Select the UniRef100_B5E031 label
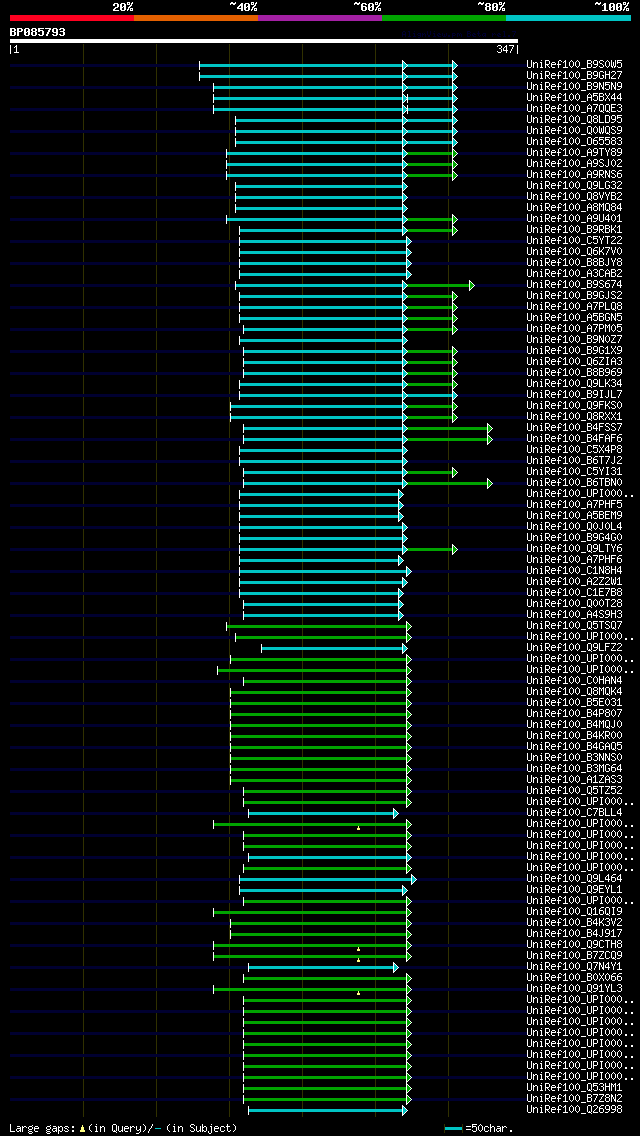This screenshot has width=640, height=1136. click(574, 701)
